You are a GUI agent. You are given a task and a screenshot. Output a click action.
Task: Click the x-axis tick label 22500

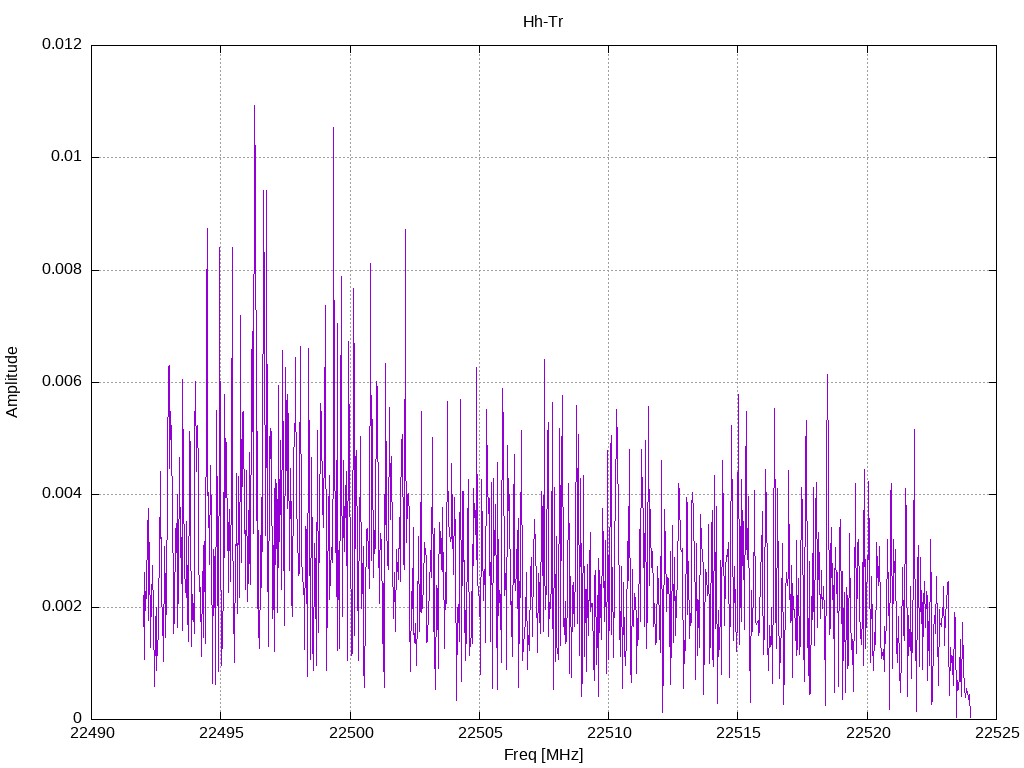(350, 733)
